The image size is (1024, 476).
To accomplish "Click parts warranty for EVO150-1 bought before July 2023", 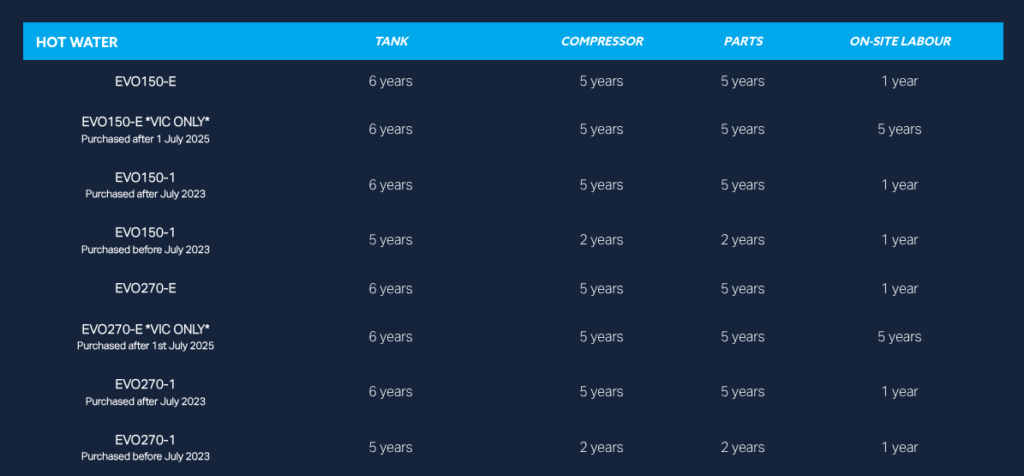I will pyautogui.click(x=742, y=240).
